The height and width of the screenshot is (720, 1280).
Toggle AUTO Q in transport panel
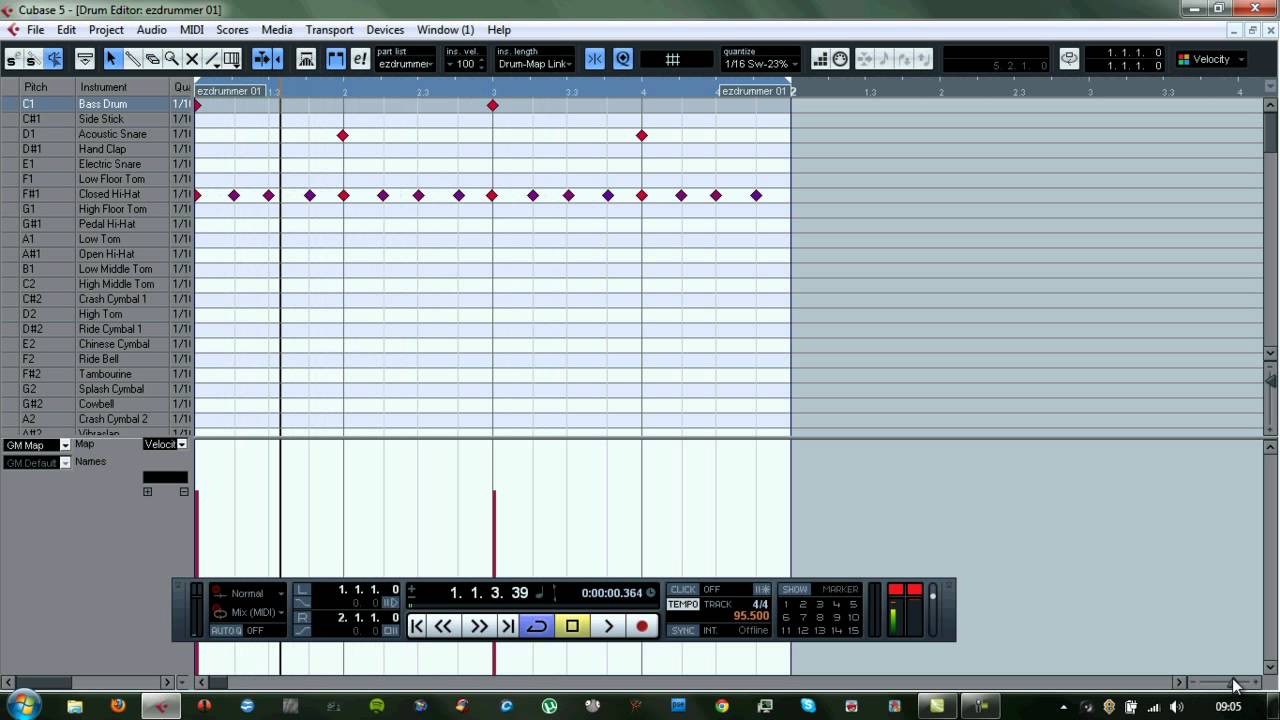point(226,631)
